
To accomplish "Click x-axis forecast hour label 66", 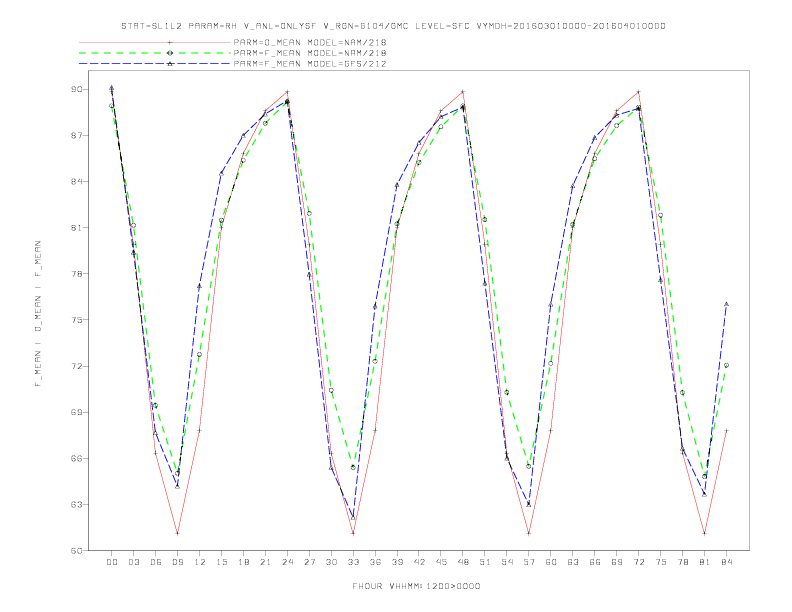I will point(595,562).
